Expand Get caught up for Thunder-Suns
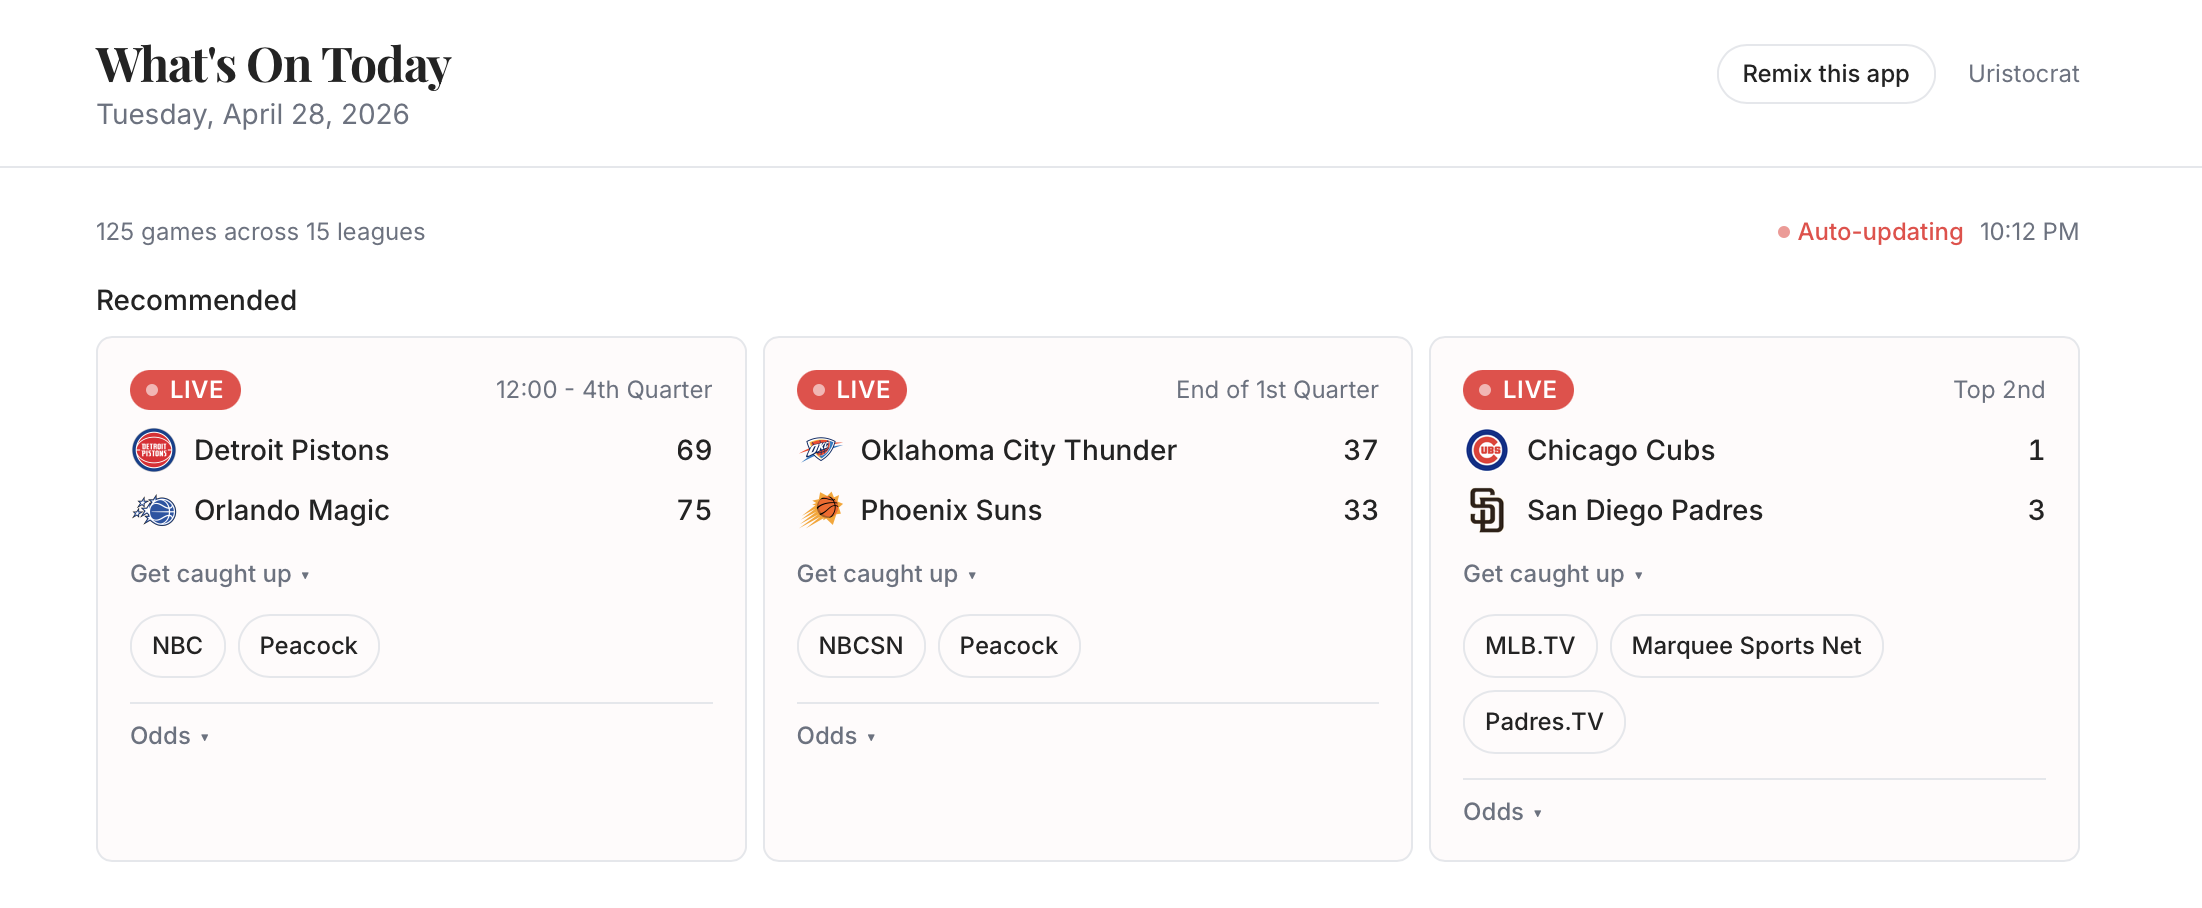 887,574
